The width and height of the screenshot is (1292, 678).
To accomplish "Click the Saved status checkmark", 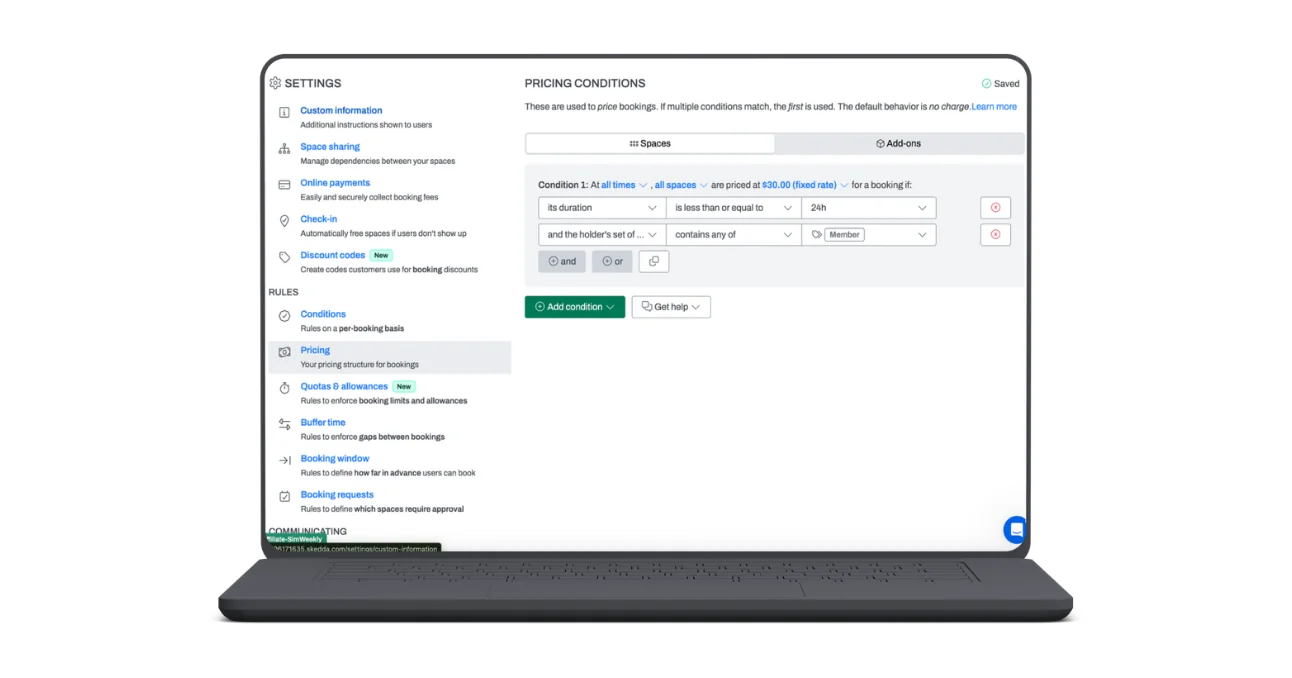I will [986, 84].
